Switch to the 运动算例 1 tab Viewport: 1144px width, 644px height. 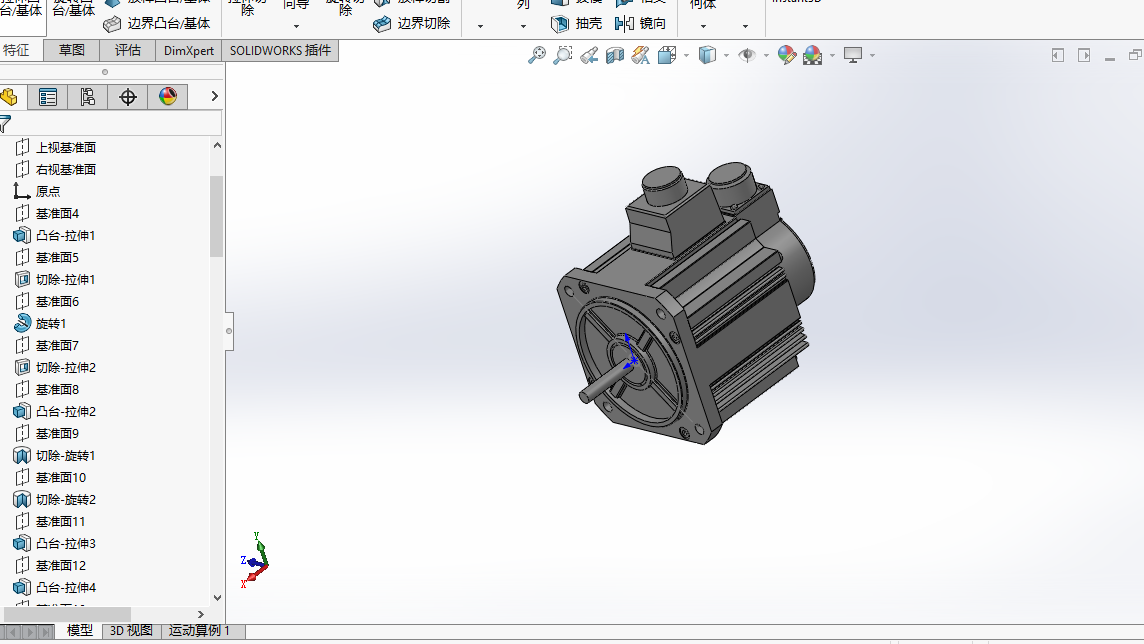200,631
